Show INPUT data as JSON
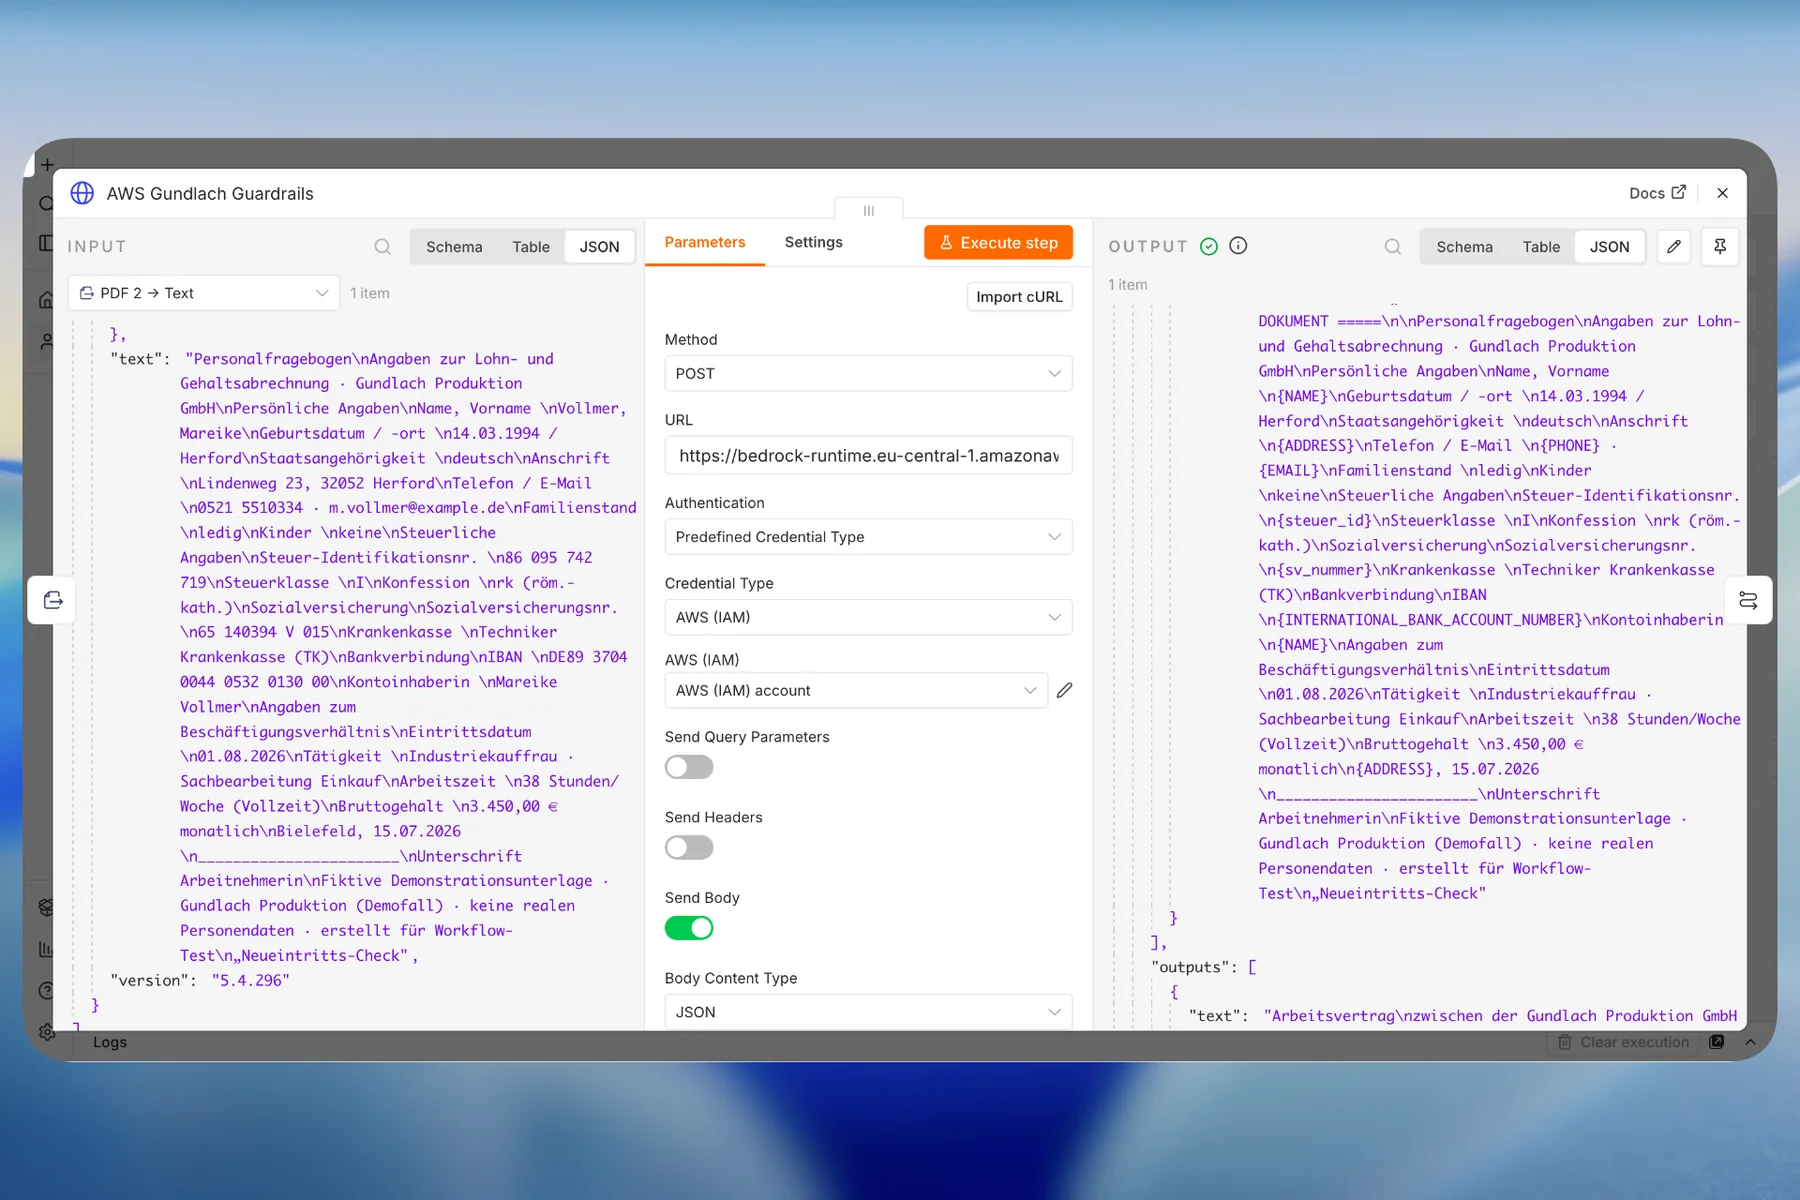The height and width of the screenshot is (1200, 1800). pos(600,247)
